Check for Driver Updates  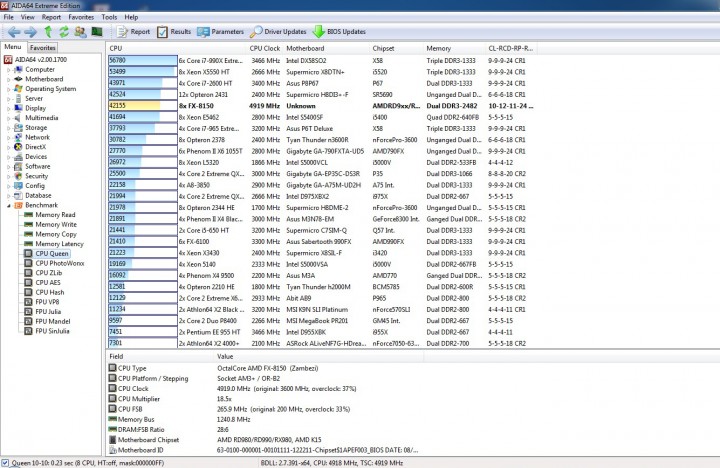coord(278,32)
